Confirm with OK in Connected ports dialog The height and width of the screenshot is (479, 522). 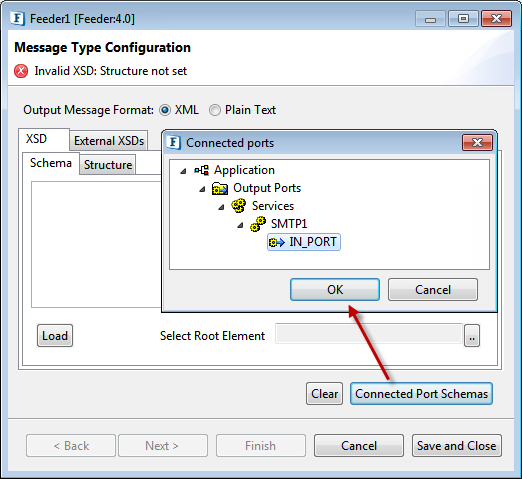click(x=335, y=290)
